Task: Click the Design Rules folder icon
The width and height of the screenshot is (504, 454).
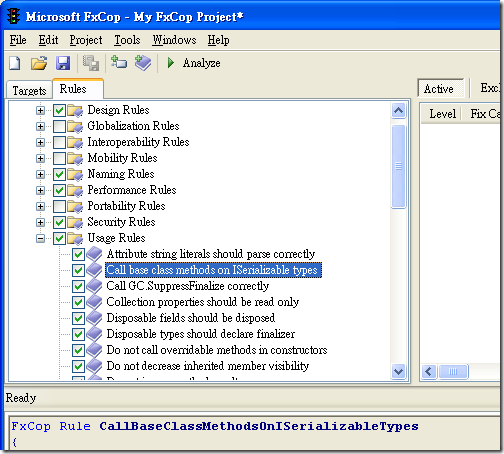Action: [75, 110]
